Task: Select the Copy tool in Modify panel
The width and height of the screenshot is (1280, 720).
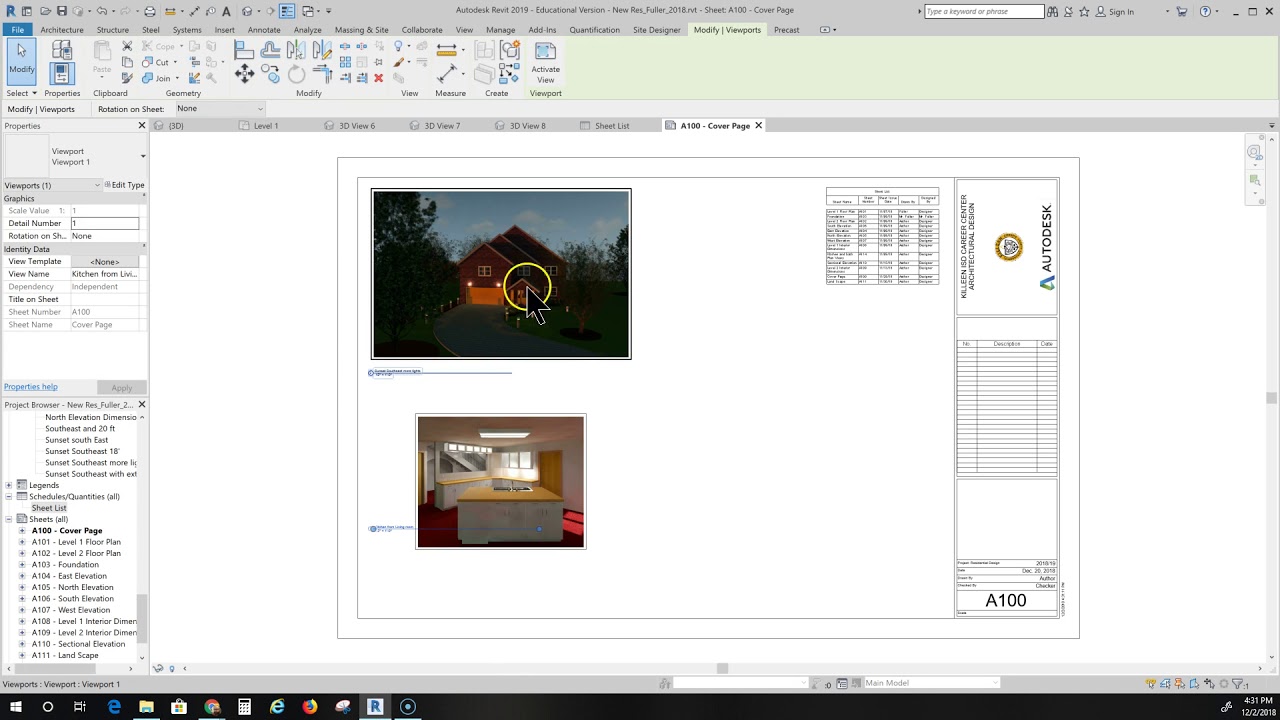Action: (x=270, y=73)
